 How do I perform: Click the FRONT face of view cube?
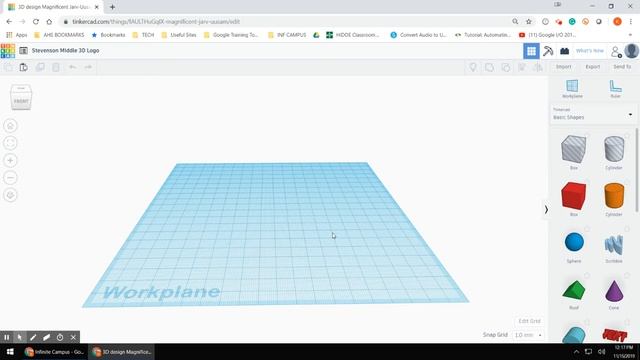point(21,101)
